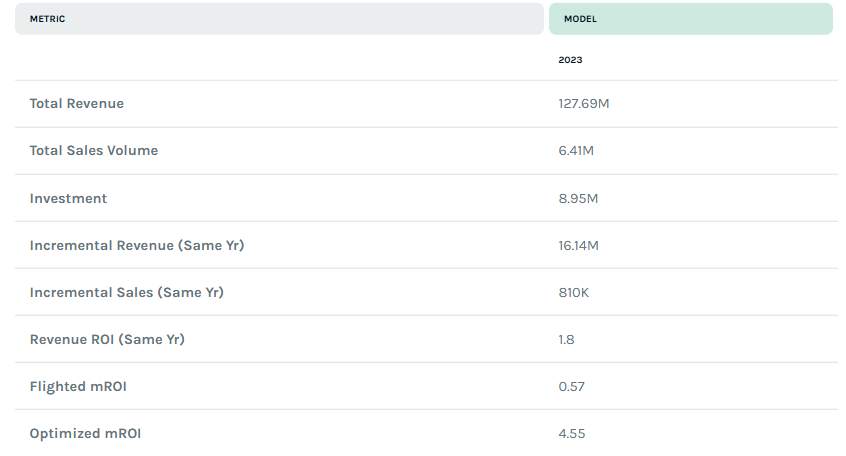Click the METRIC column header
This screenshot has height=456, width=846.
click(x=279, y=19)
